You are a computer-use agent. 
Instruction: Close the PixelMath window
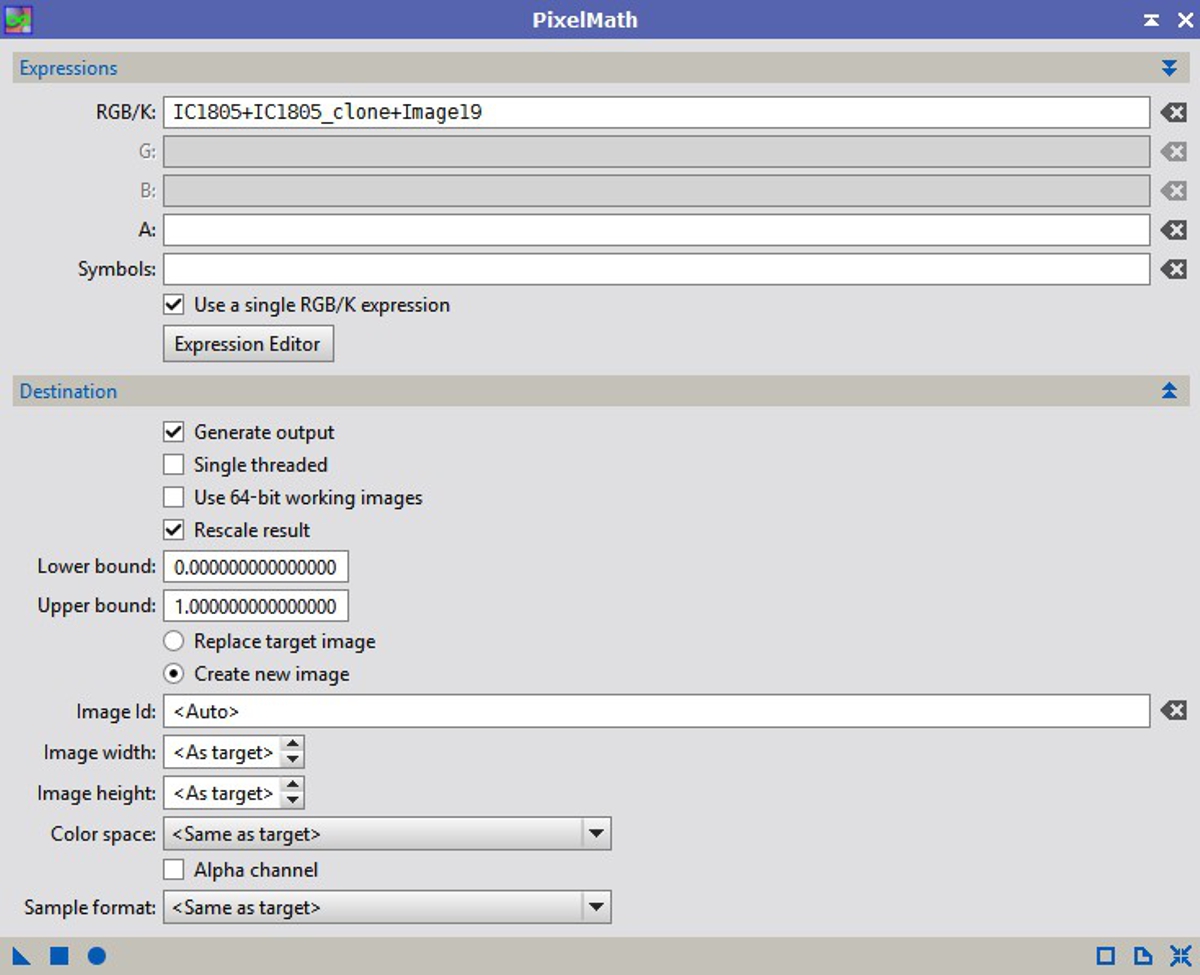[1185, 20]
